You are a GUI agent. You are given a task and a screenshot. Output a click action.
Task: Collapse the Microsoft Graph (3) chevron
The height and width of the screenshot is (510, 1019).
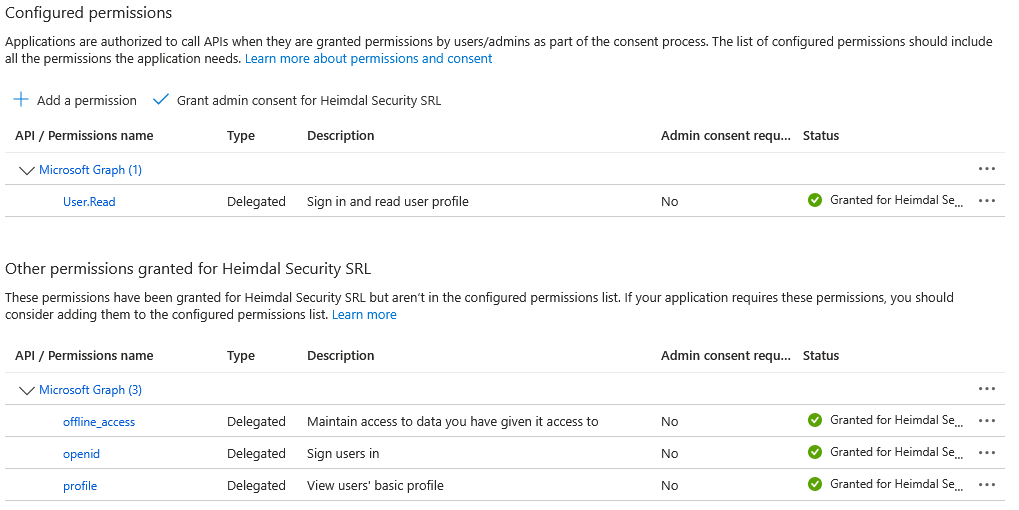(x=27, y=391)
